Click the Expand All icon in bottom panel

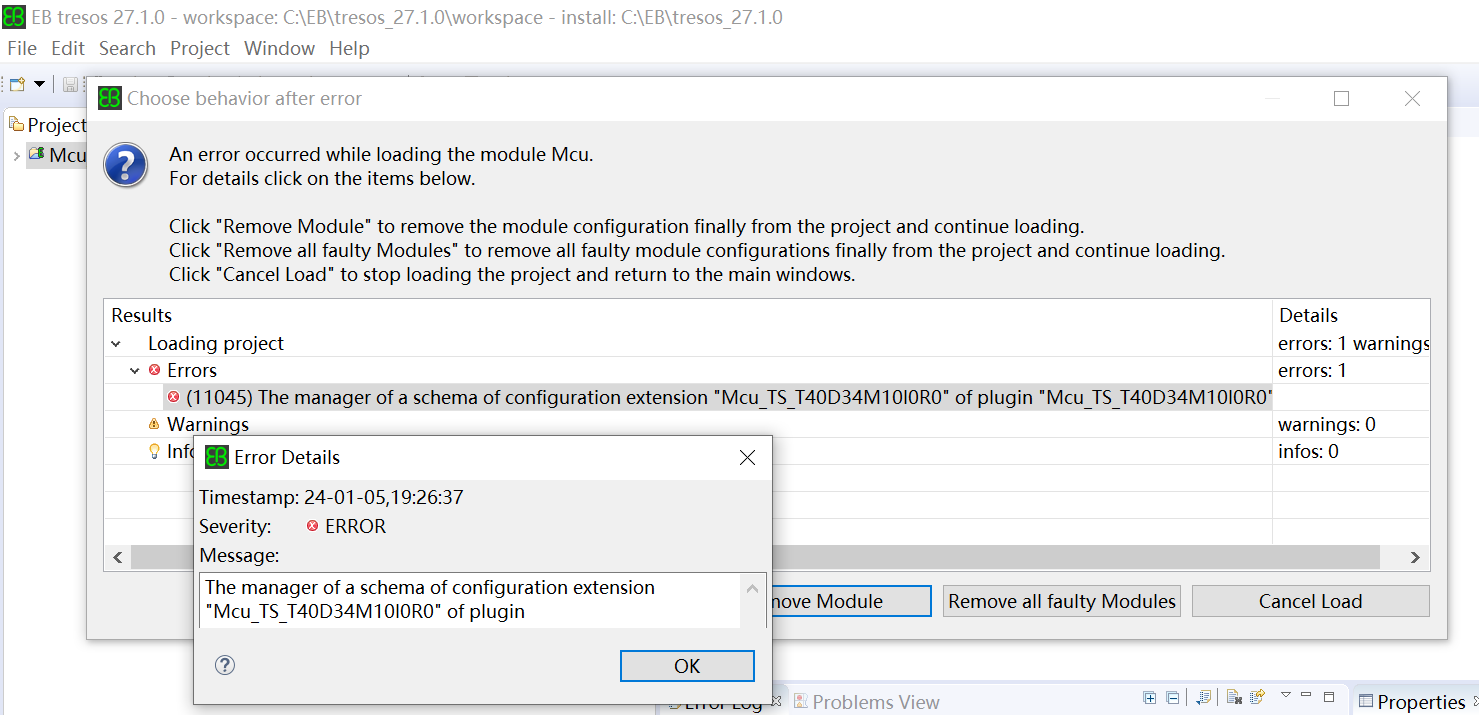(1150, 697)
